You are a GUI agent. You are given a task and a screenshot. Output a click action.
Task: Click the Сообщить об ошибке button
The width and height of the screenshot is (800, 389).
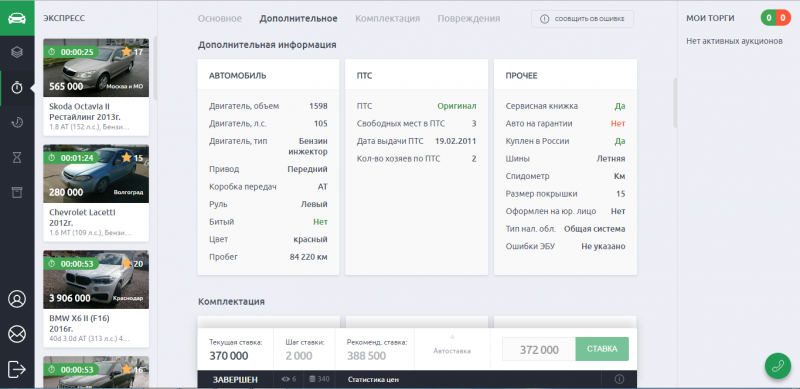(582, 19)
